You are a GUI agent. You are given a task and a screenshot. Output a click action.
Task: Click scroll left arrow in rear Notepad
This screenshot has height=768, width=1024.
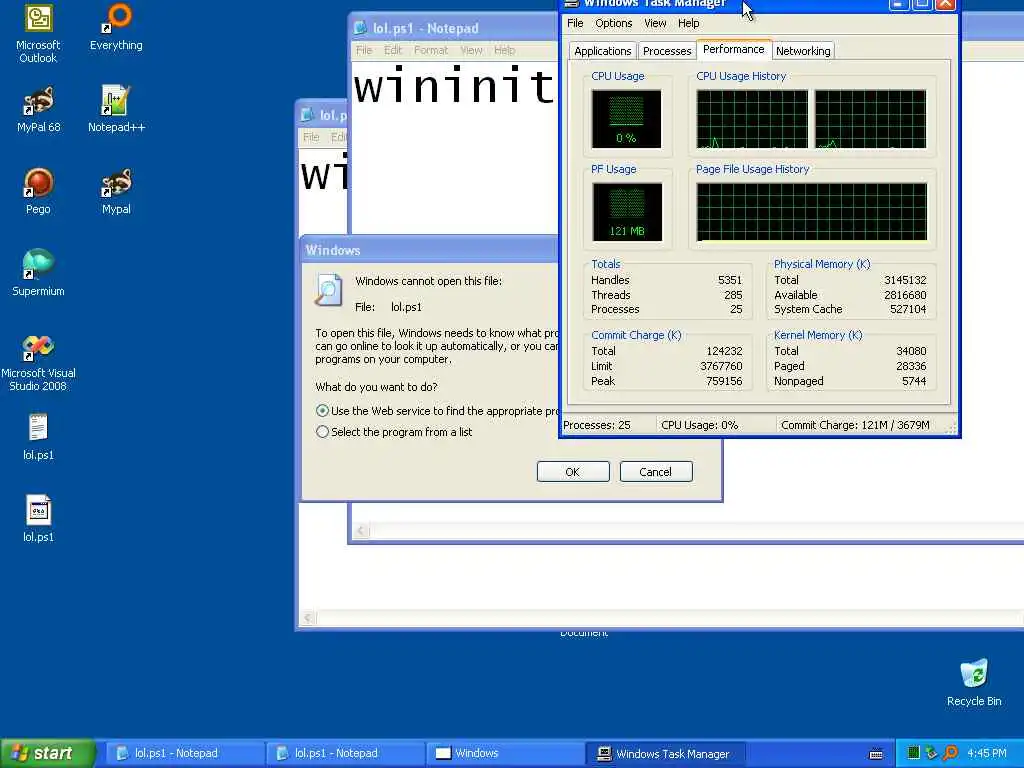(308, 617)
